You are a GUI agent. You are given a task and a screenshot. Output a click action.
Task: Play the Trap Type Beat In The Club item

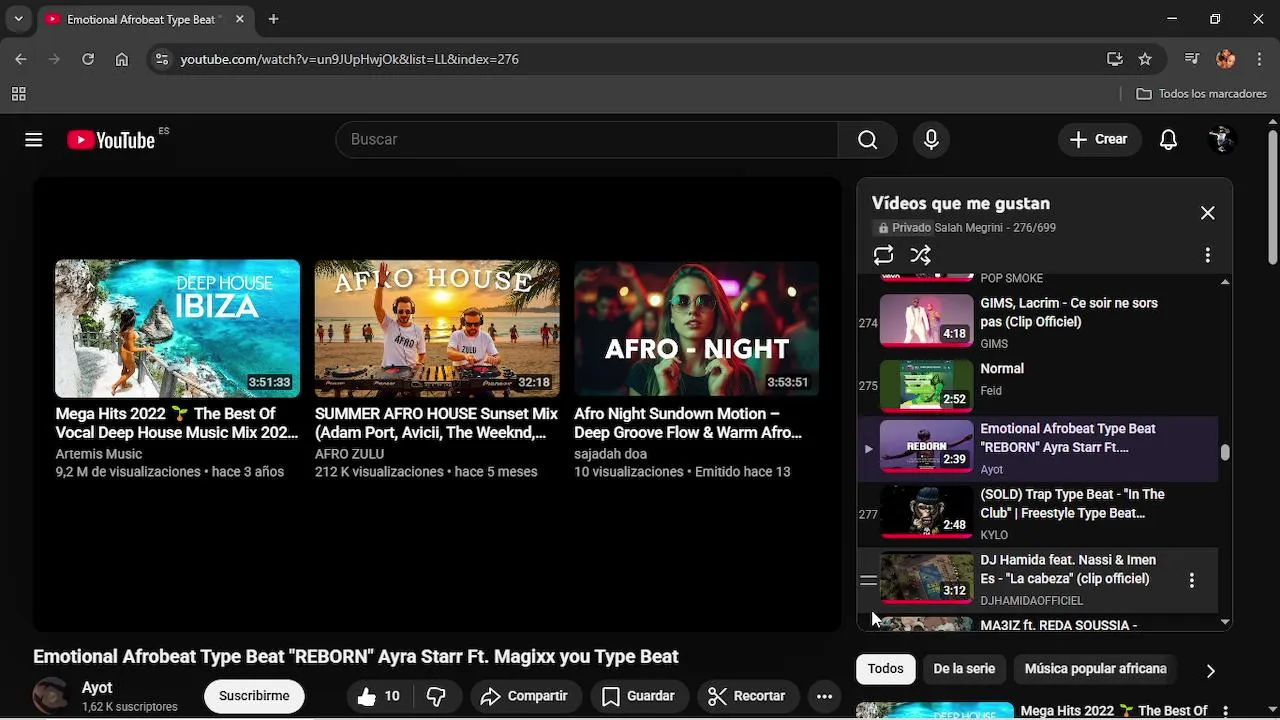[x=1038, y=514]
